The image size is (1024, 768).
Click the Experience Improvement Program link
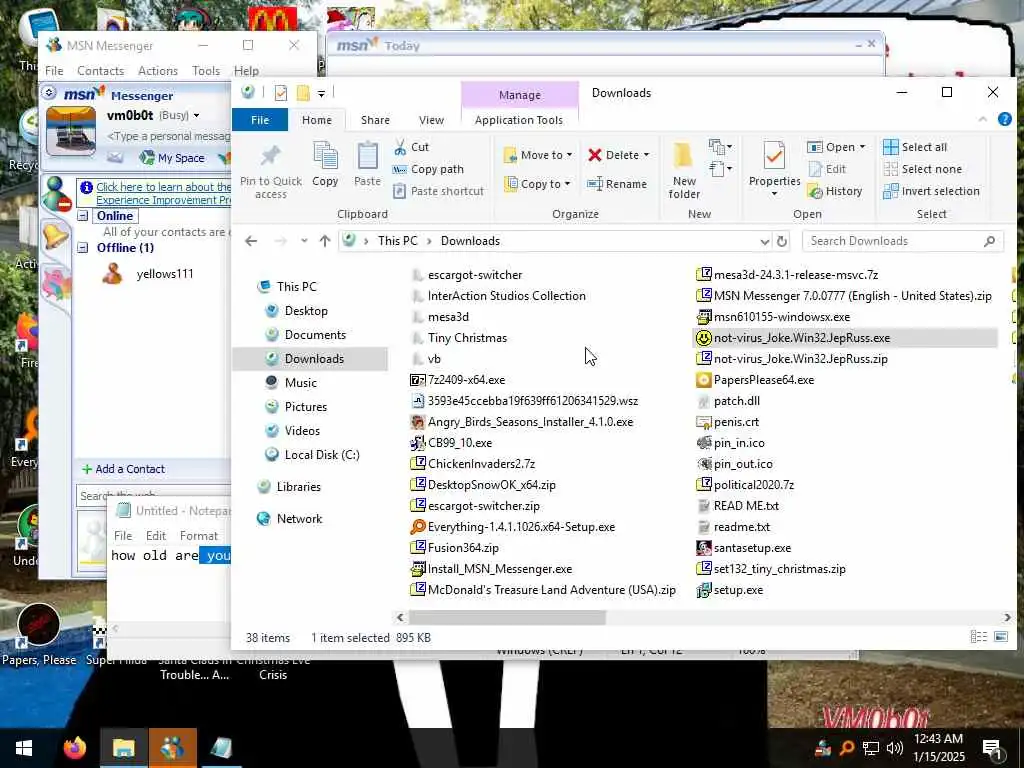(x=163, y=193)
